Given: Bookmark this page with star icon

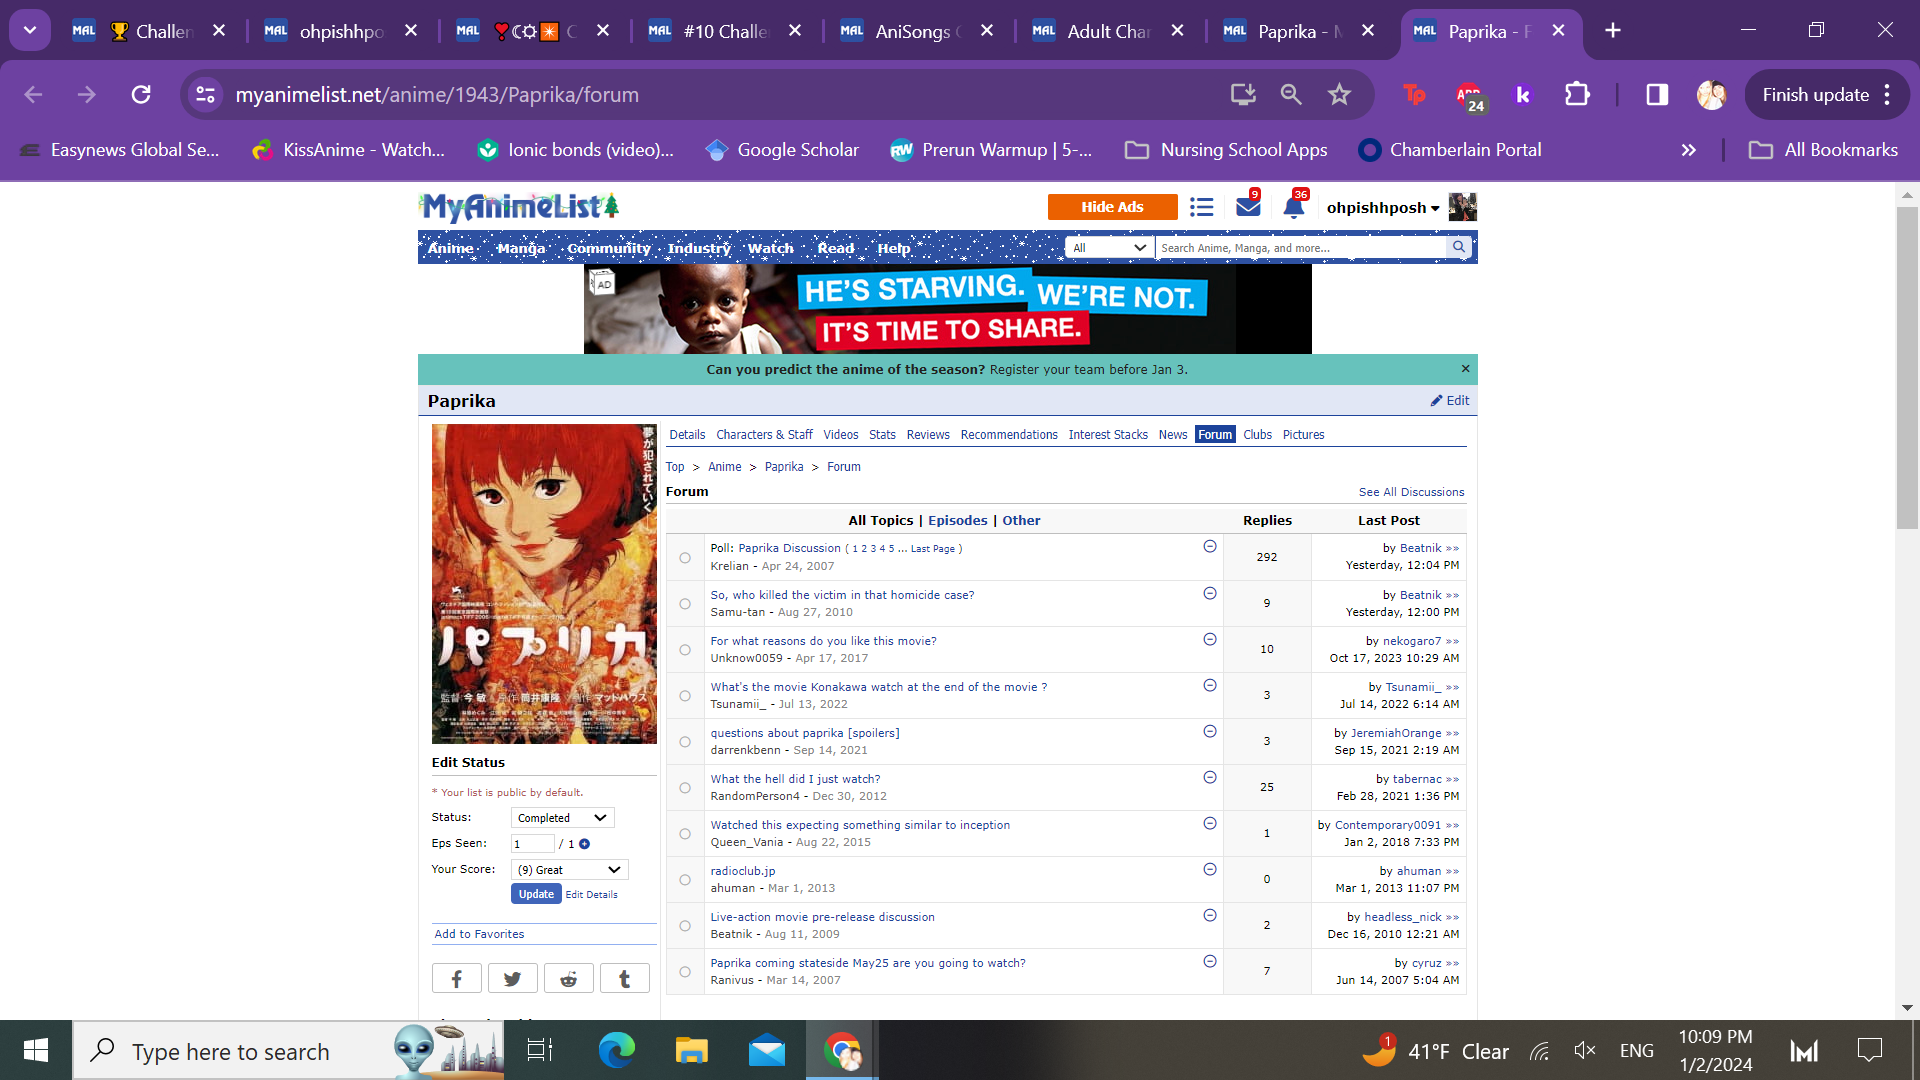Looking at the screenshot, I should (1339, 94).
